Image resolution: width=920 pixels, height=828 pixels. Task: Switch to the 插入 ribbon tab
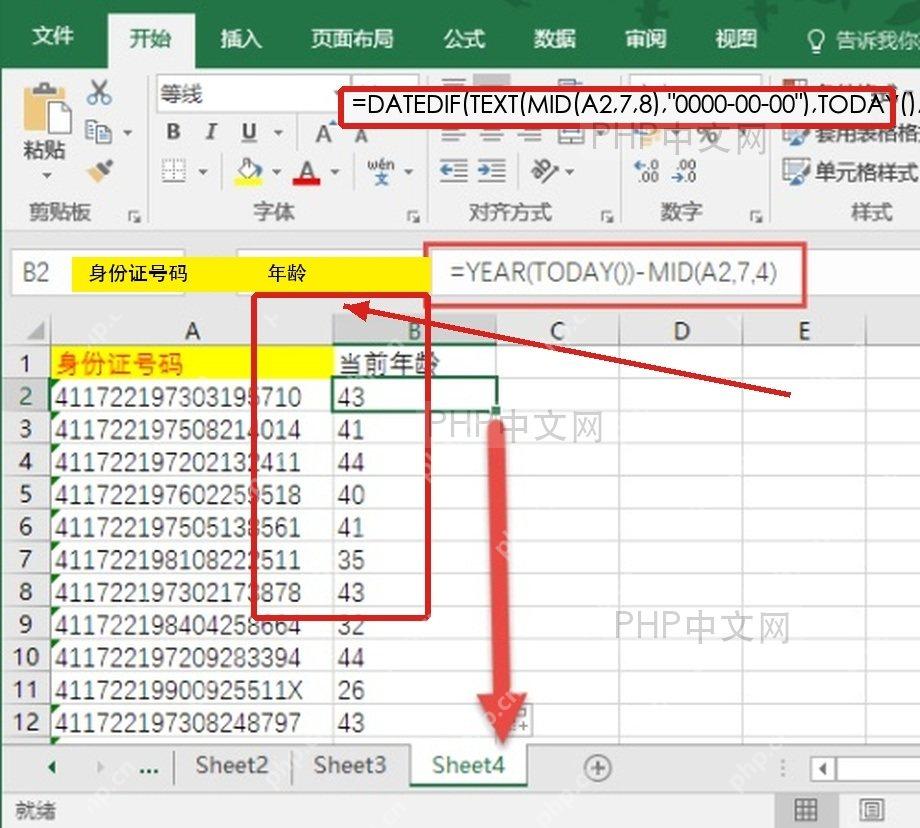(241, 39)
